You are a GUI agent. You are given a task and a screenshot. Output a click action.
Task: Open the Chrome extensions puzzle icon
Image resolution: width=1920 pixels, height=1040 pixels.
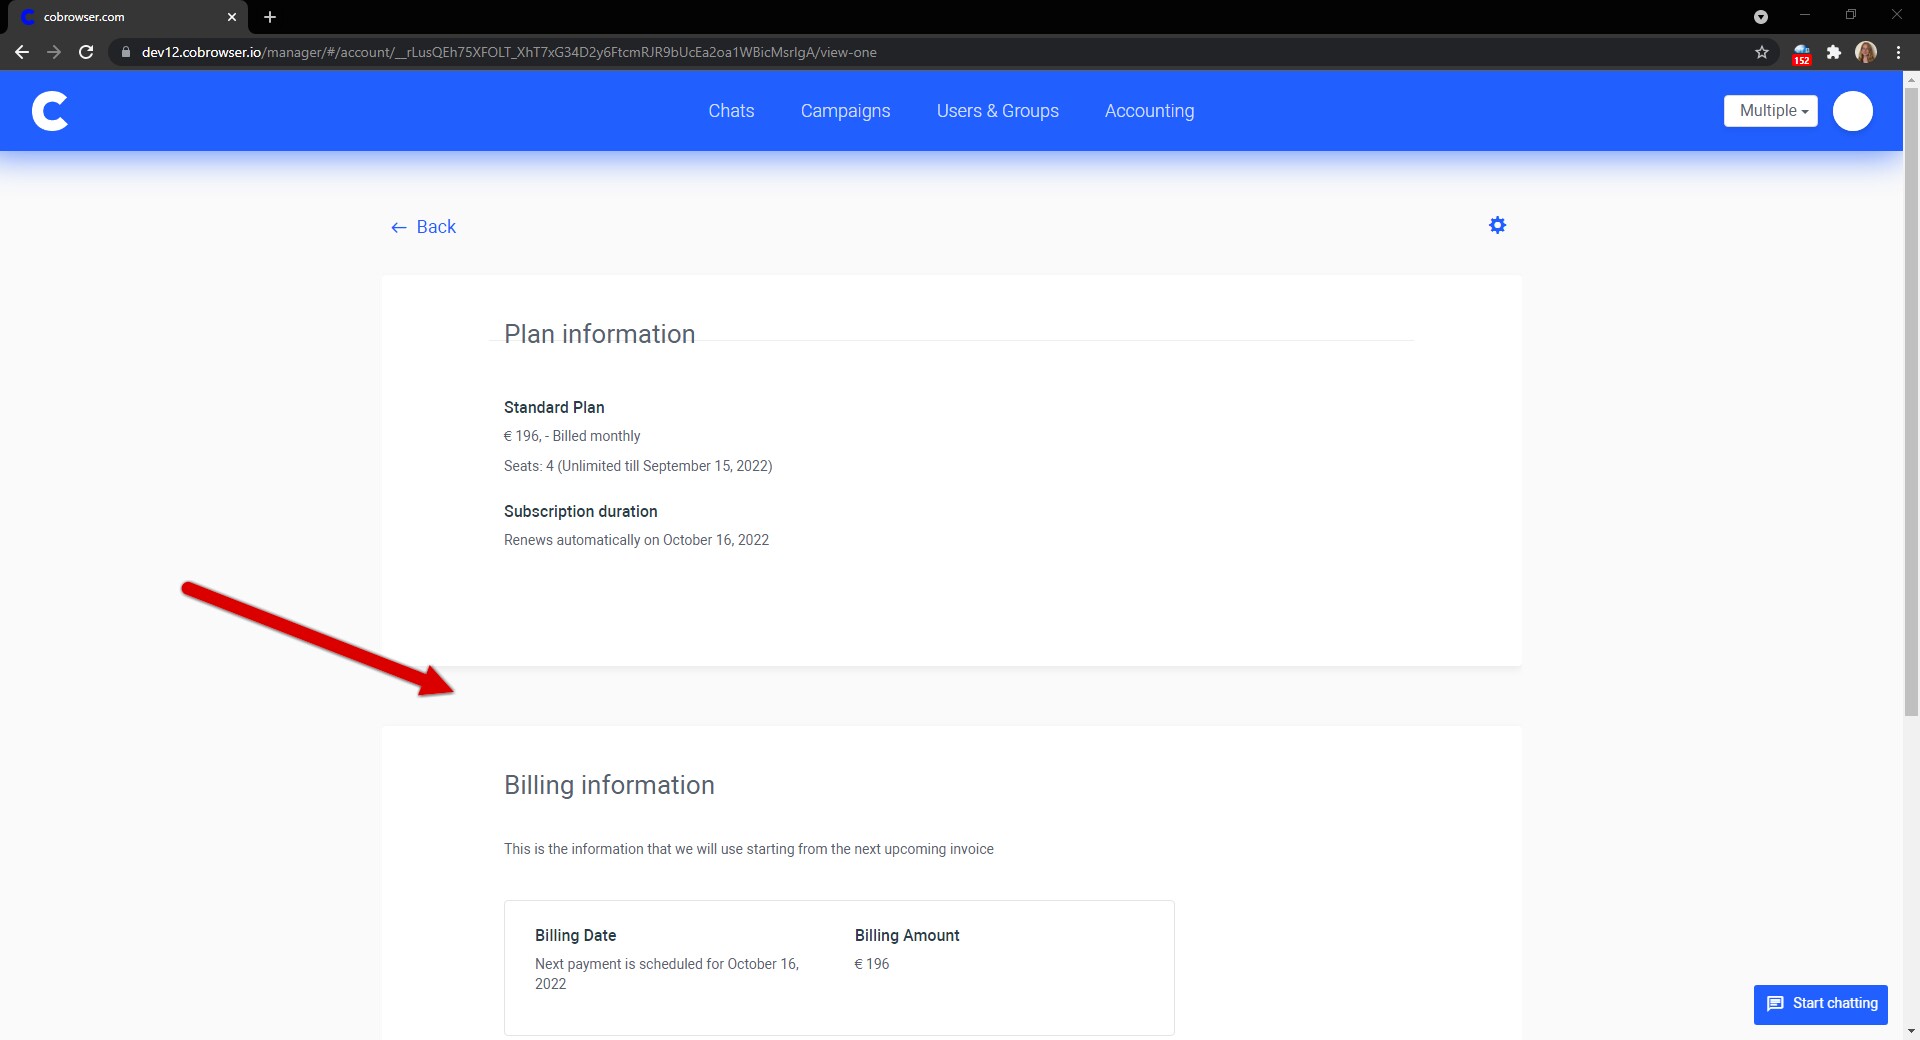(x=1835, y=51)
